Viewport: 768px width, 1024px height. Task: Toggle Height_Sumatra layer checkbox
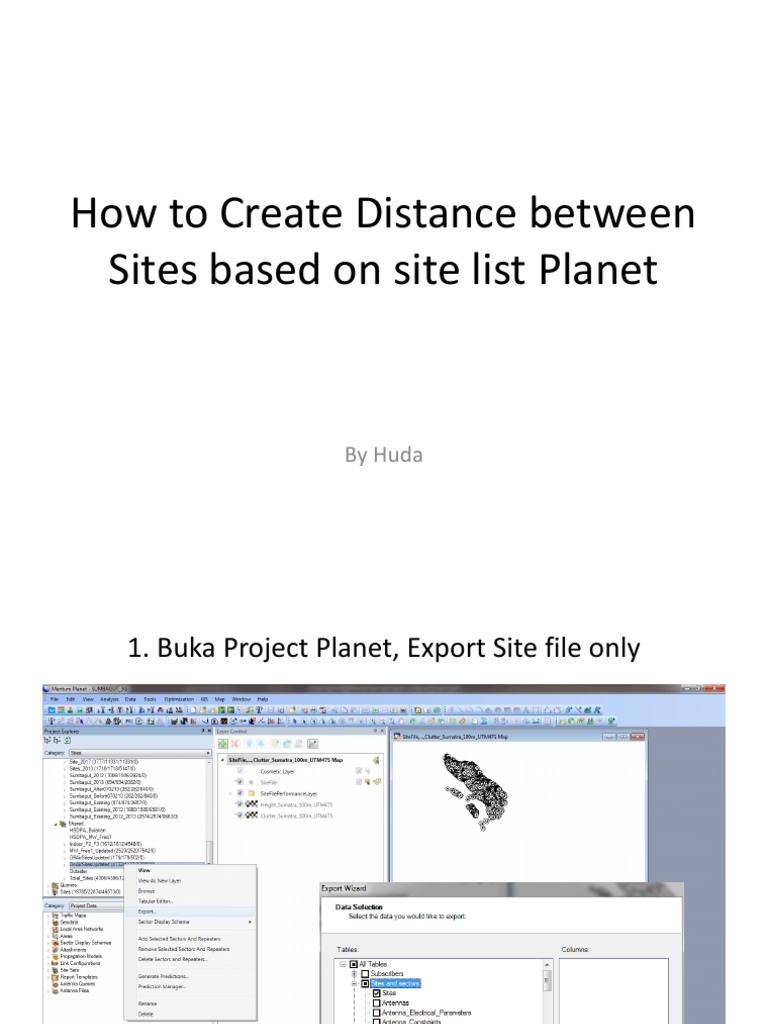240,805
